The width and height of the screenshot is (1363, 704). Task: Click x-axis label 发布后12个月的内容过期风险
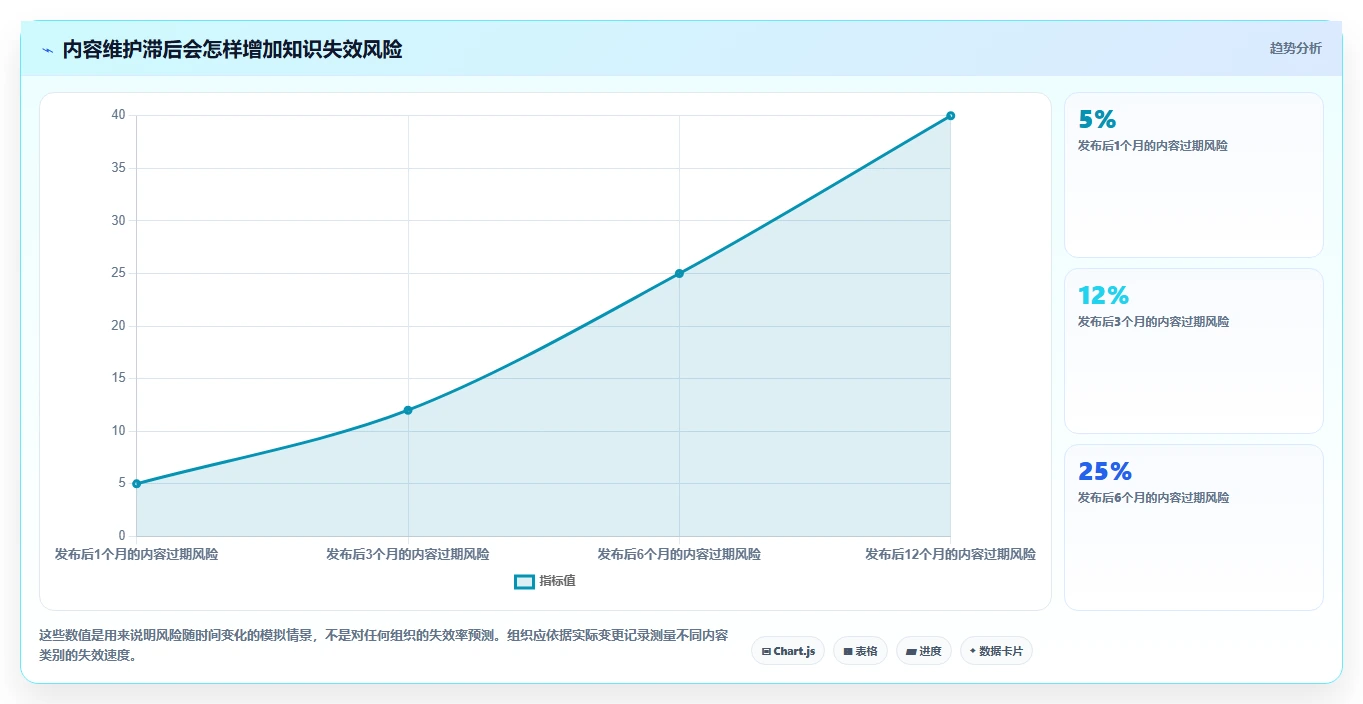[x=950, y=554]
